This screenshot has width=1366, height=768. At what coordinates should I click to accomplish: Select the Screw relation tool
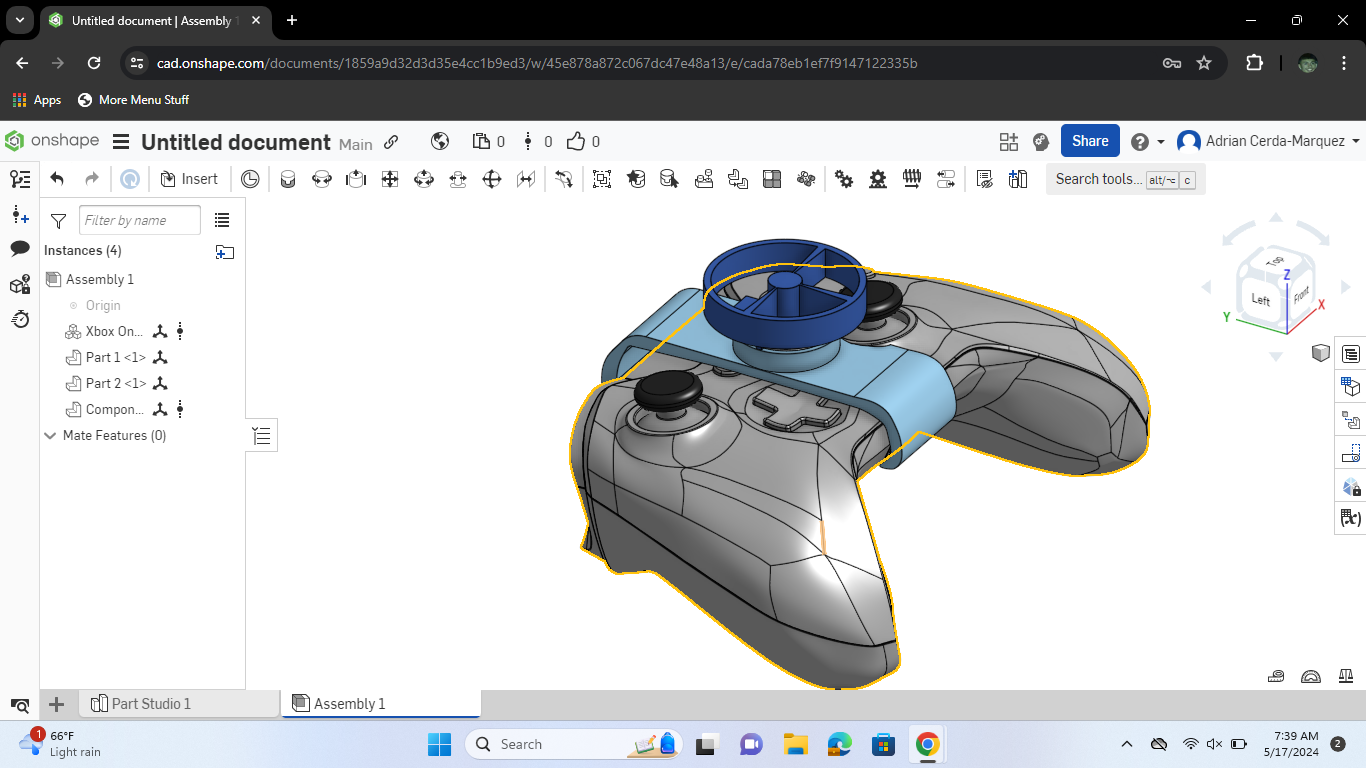click(912, 179)
